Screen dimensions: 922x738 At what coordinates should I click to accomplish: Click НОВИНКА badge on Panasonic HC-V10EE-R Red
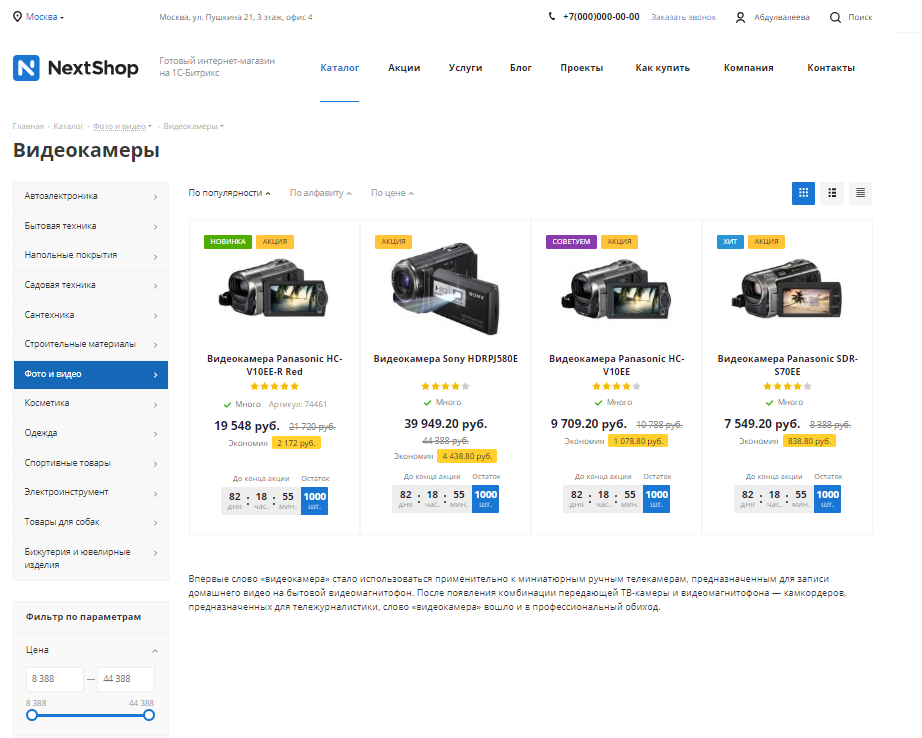pyautogui.click(x=228, y=242)
